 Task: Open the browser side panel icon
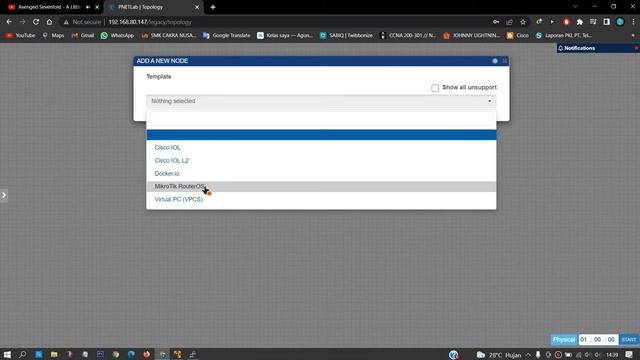(607, 22)
